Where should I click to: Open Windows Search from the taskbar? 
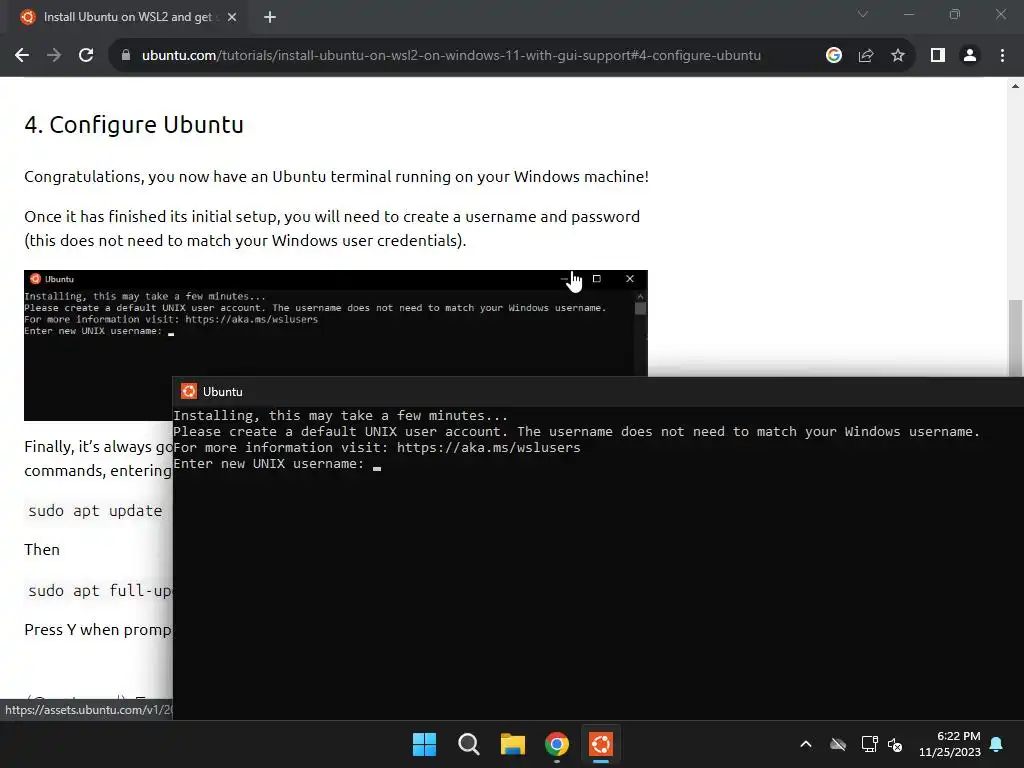(x=468, y=744)
